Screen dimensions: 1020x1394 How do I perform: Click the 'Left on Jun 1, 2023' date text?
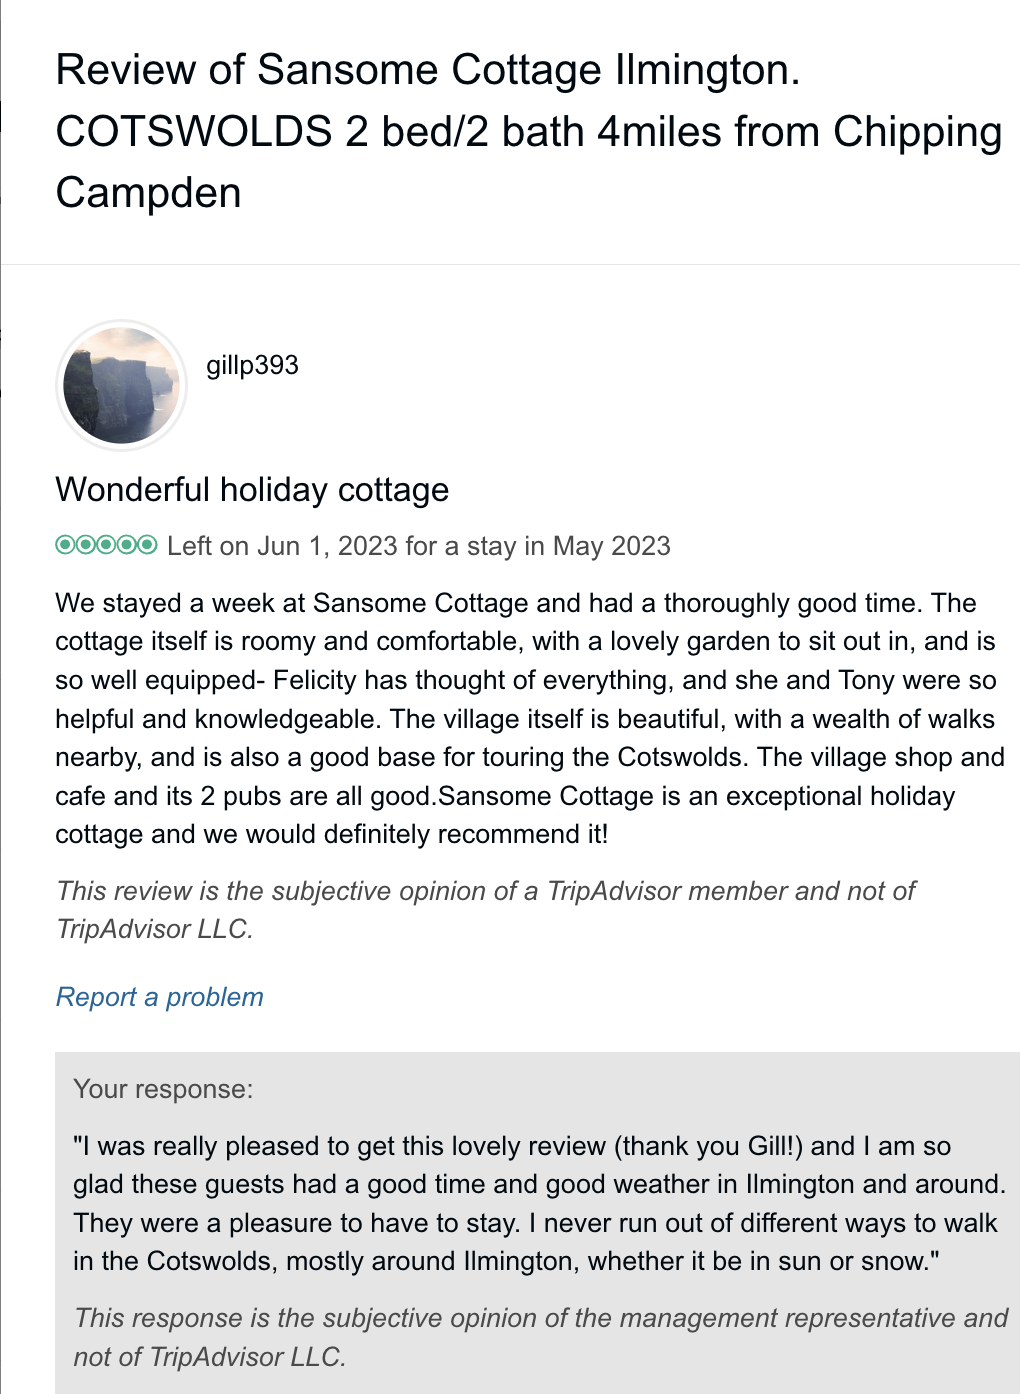point(282,546)
